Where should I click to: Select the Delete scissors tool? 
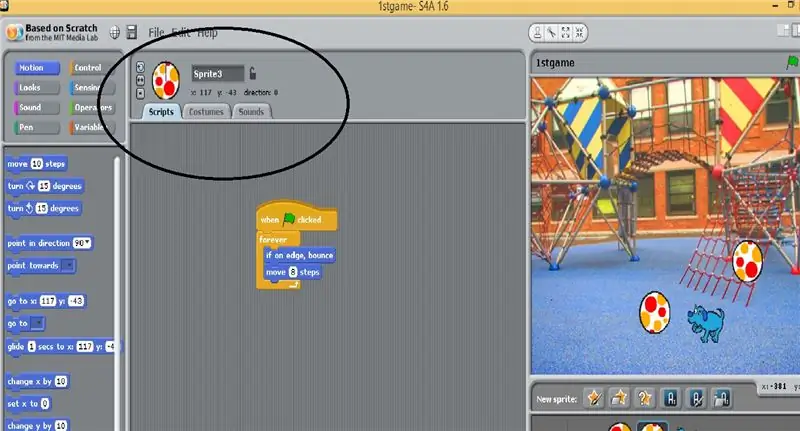pyautogui.click(x=552, y=33)
